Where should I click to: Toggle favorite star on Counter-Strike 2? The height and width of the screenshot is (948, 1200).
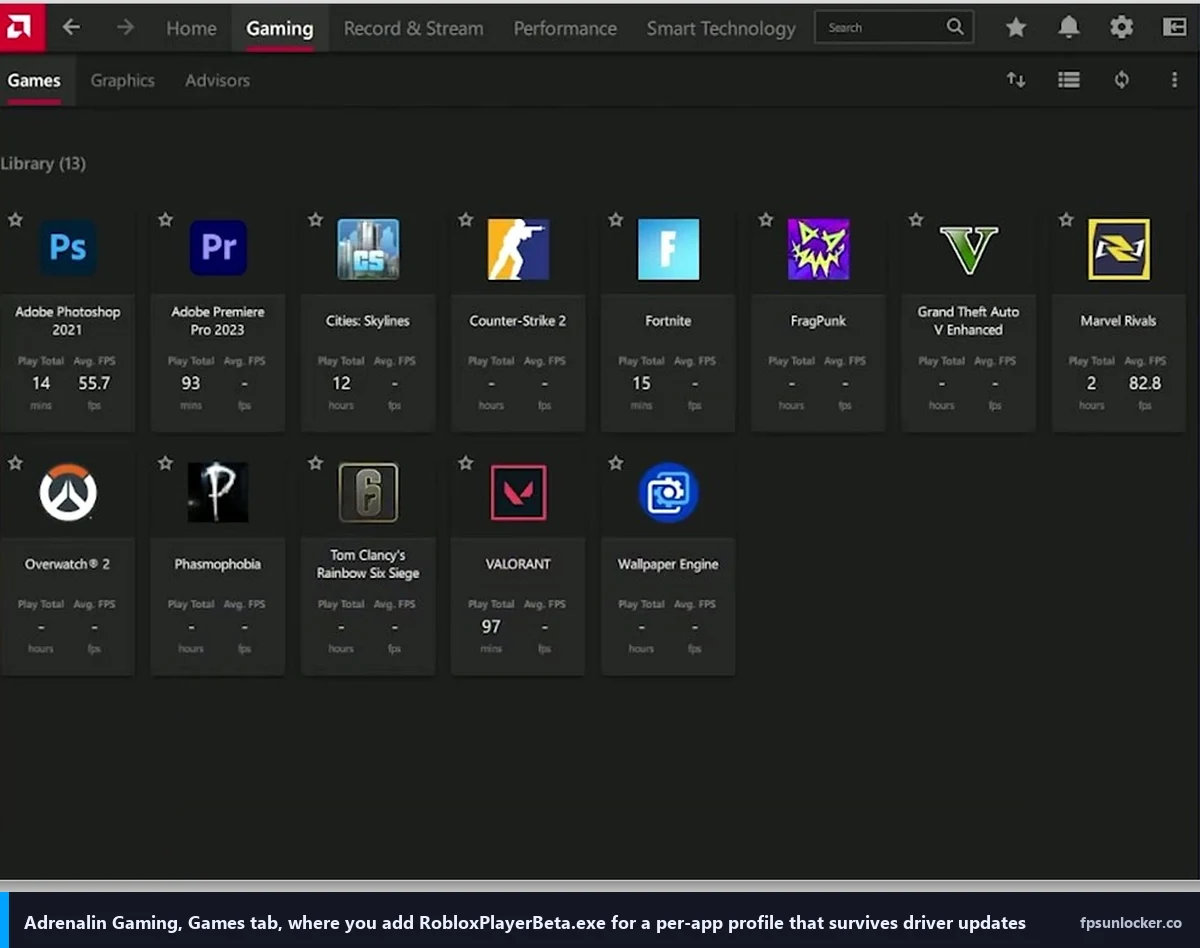pyautogui.click(x=465, y=219)
